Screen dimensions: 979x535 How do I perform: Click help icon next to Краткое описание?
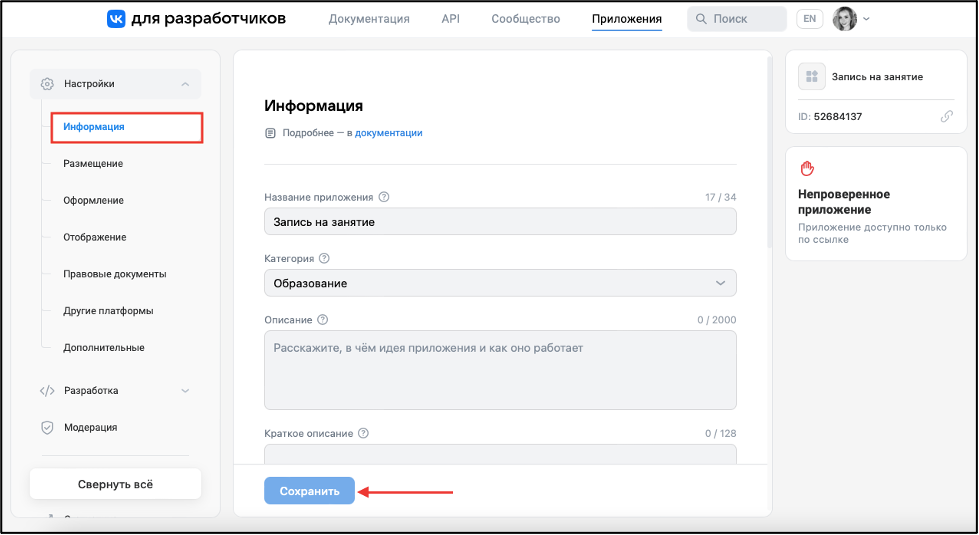point(363,433)
